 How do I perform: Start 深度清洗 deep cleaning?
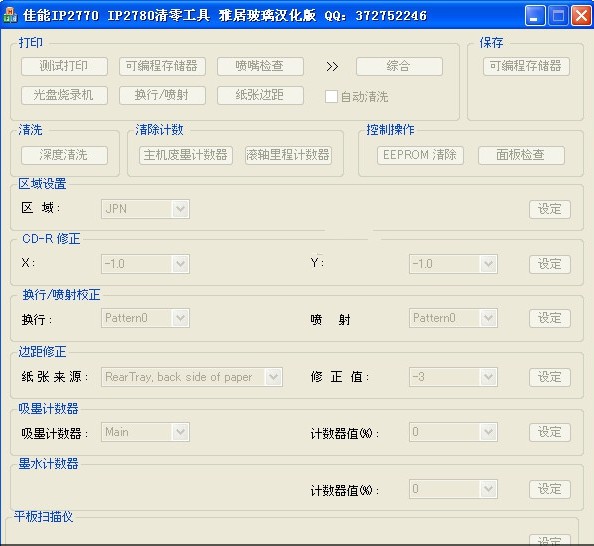pyautogui.click(x=64, y=155)
